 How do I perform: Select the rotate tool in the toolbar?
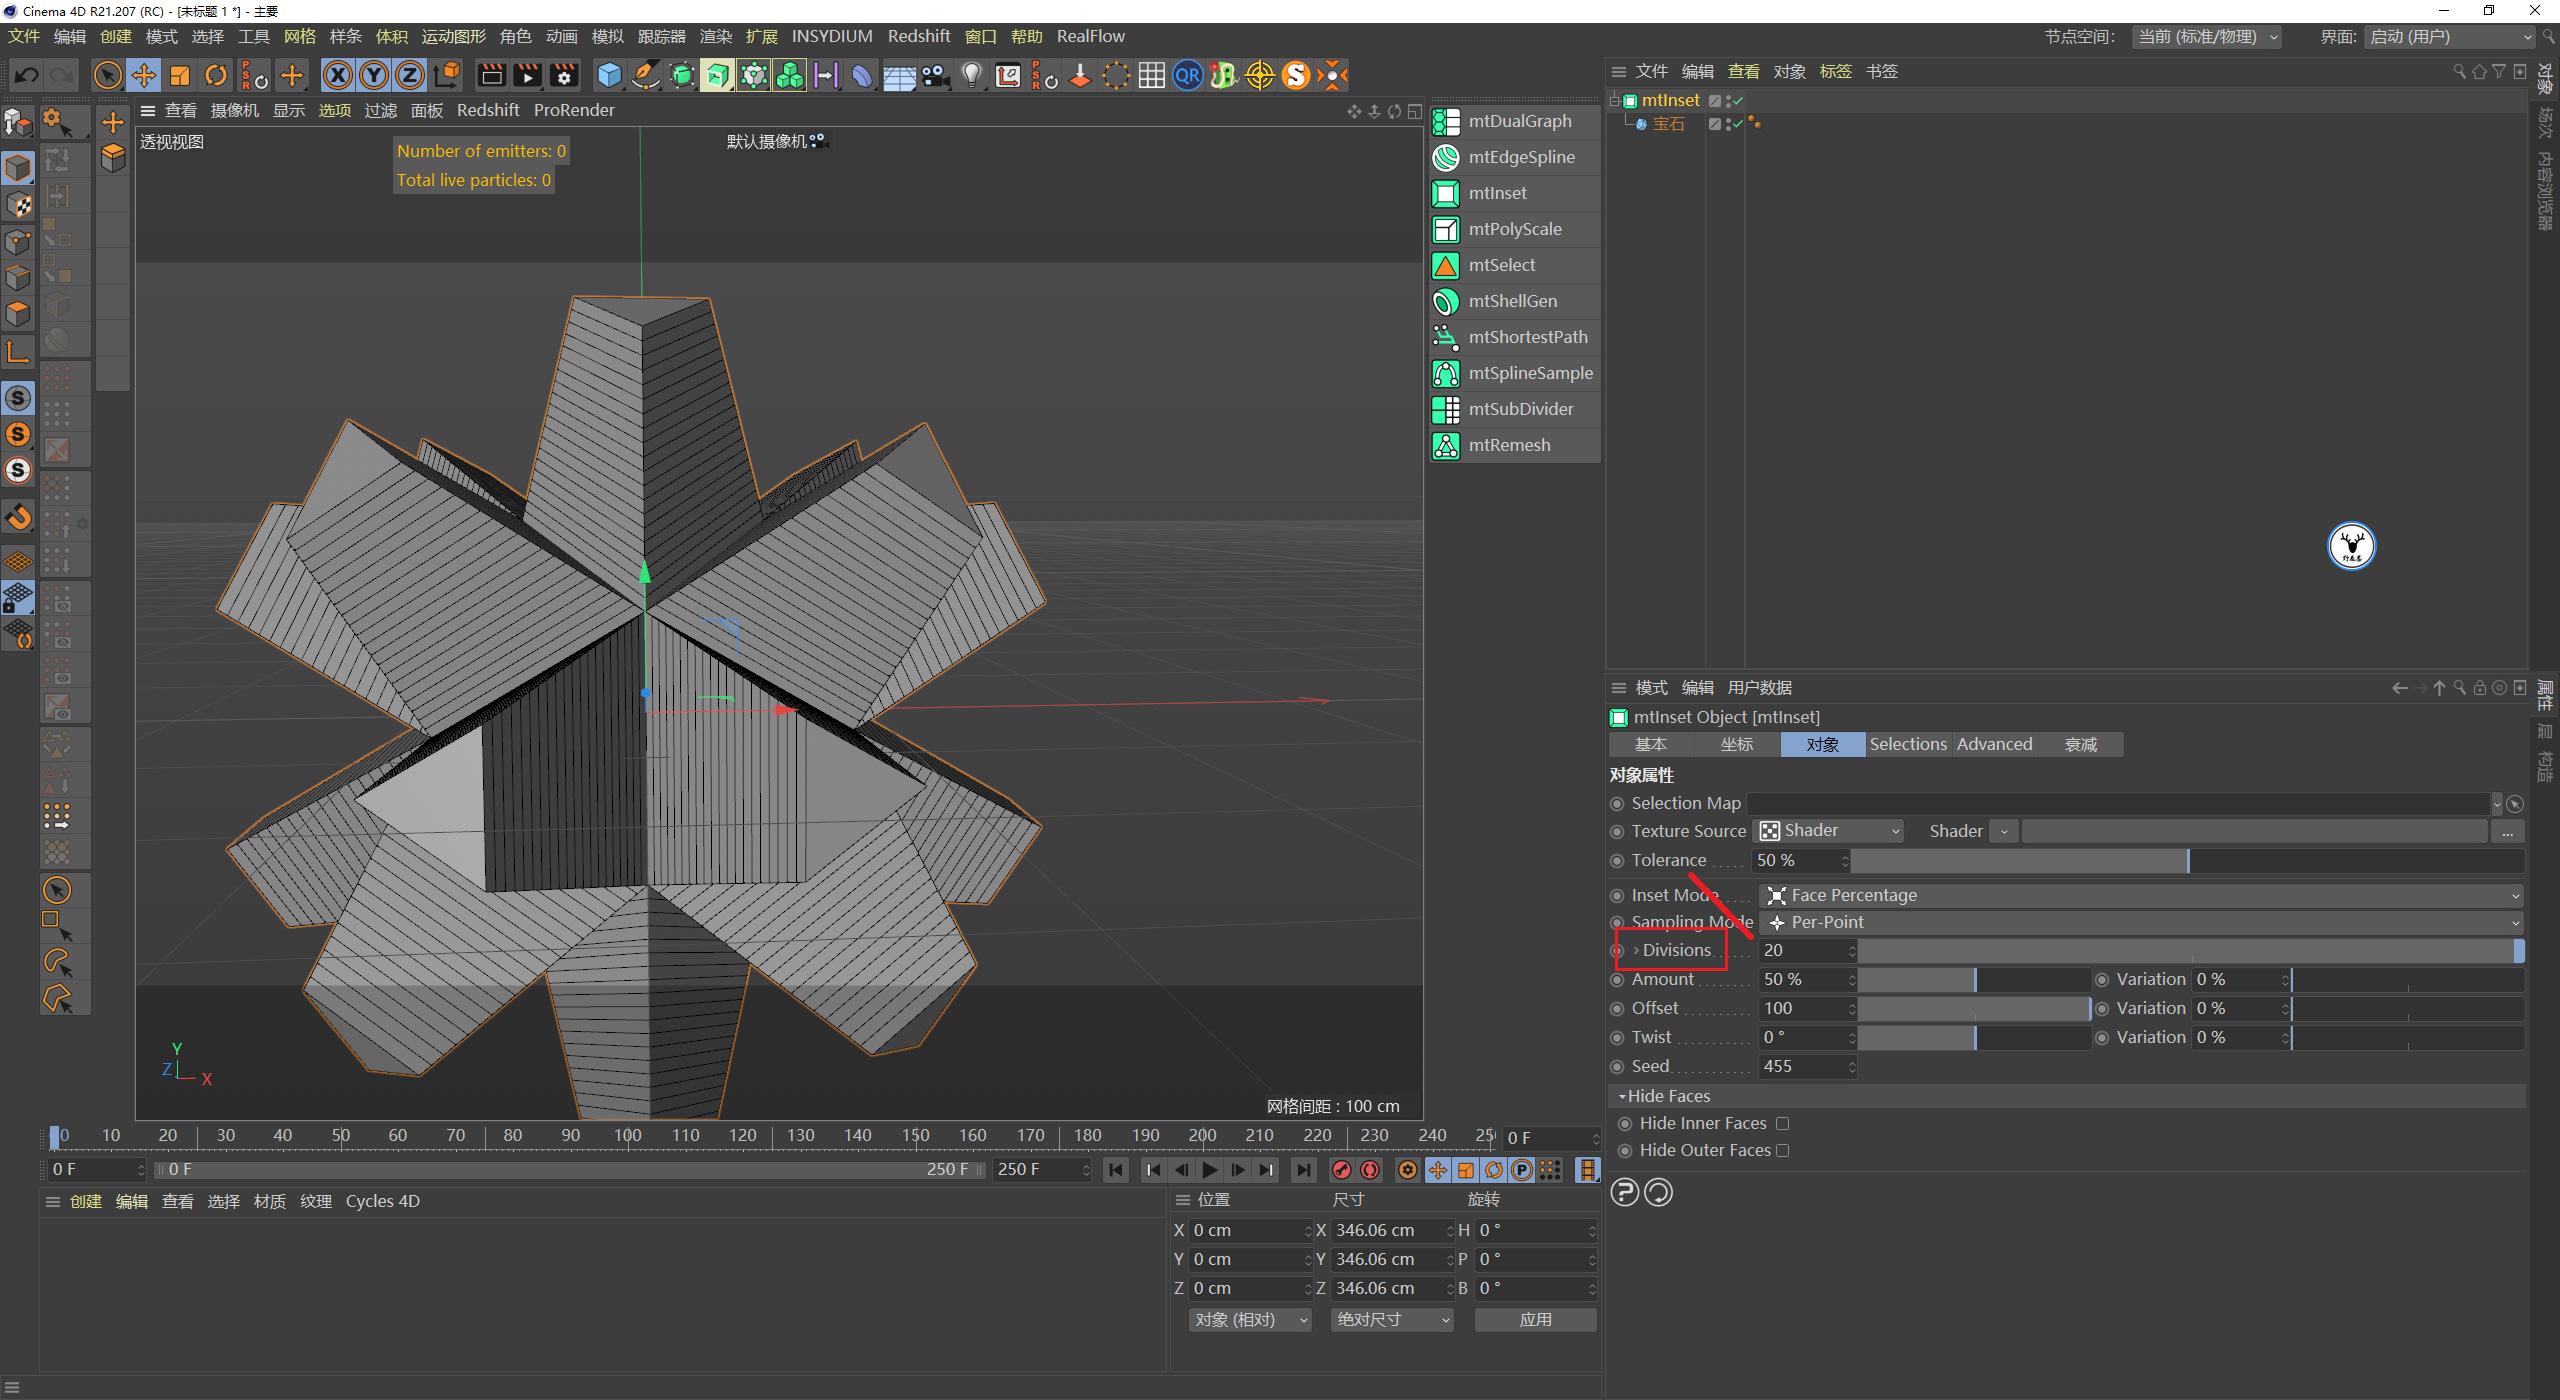point(215,75)
